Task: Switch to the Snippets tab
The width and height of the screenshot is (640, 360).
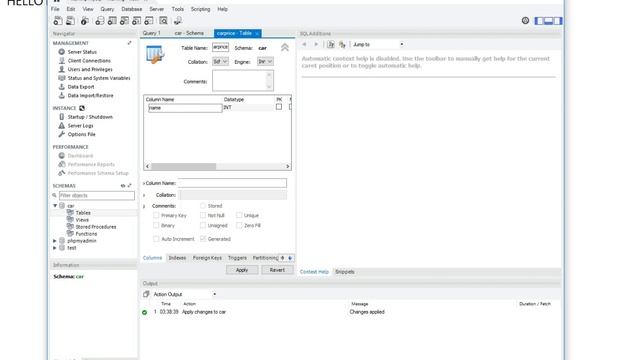Action: [x=344, y=272]
